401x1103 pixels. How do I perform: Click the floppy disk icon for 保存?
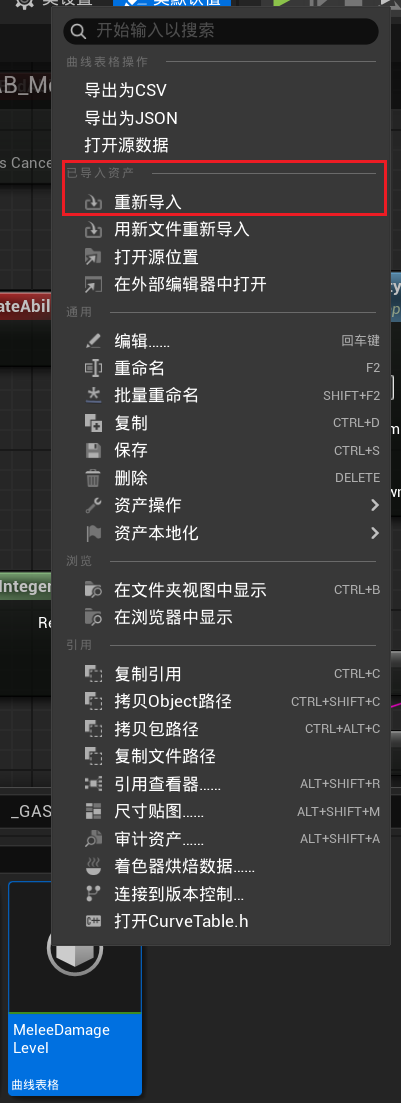click(x=93, y=451)
